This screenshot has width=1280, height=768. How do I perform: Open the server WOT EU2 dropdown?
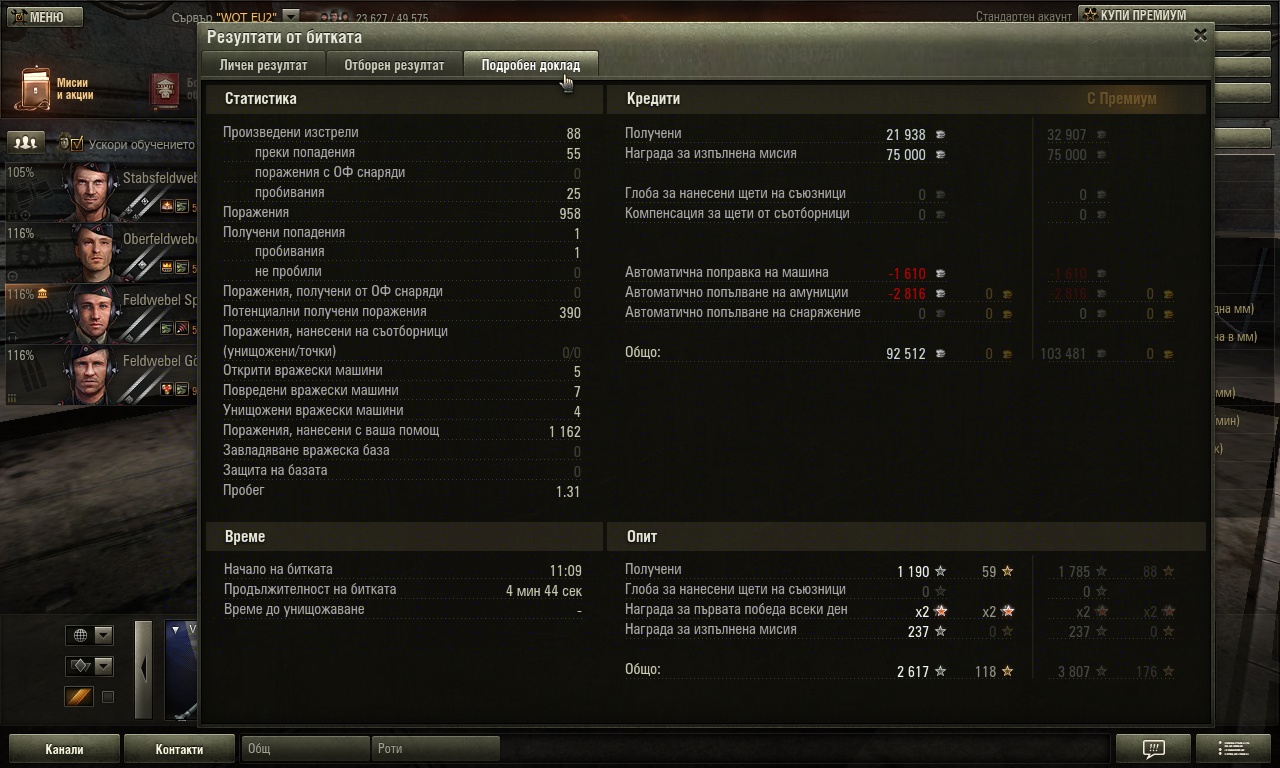coord(290,16)
